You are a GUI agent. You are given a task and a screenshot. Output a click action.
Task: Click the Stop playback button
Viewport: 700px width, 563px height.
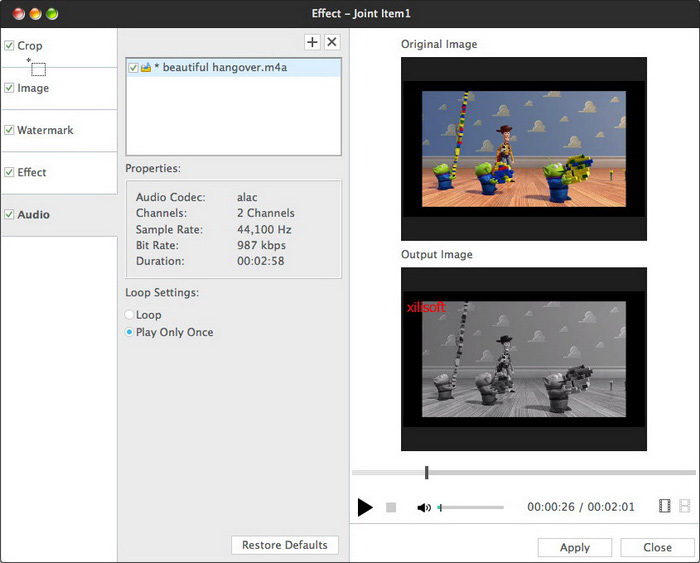tap(391, 508)
